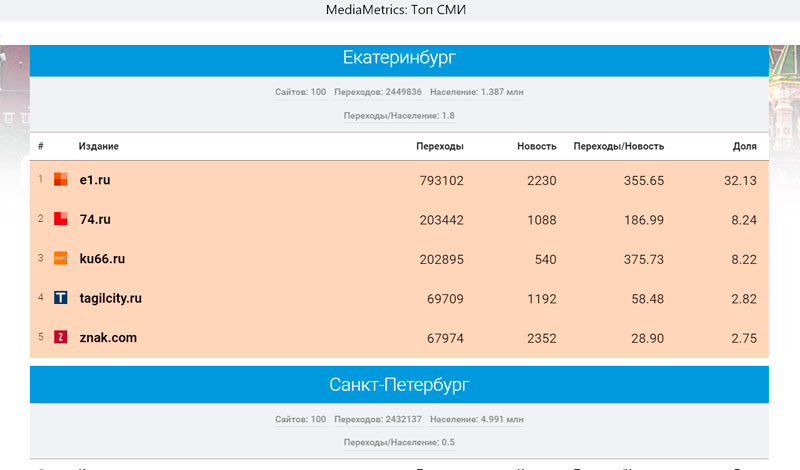This screenshot has width=800, height=470.
Task: Click the Издание column header
Action: pos(98,146)
